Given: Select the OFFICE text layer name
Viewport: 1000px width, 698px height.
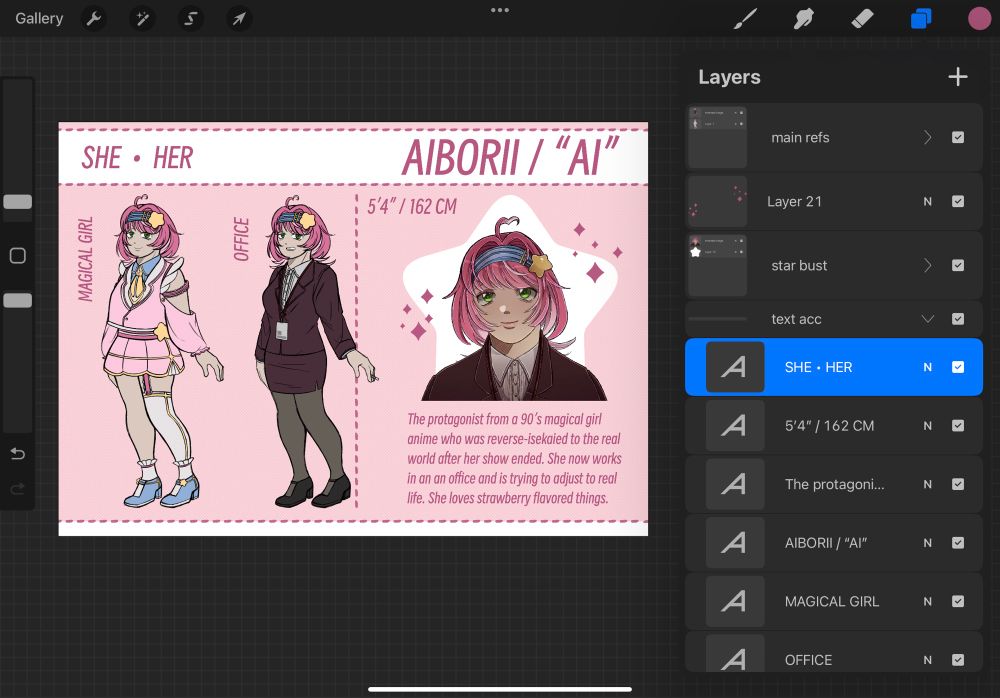Looking at the screenshot, I should point(808,660).
